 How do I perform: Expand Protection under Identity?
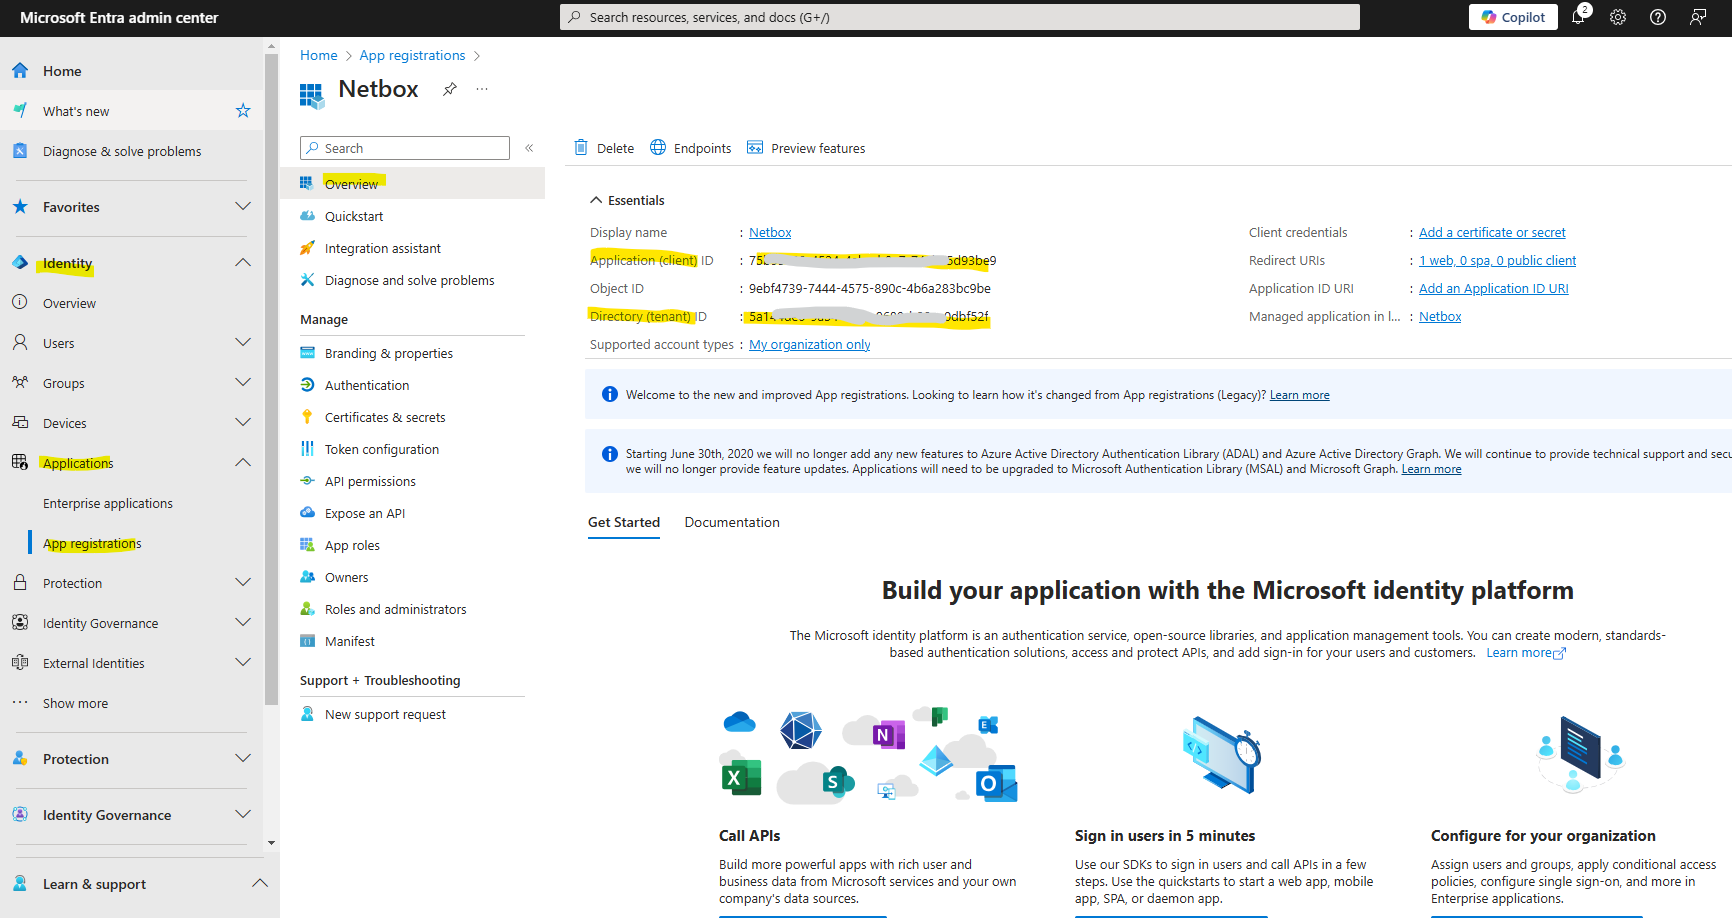[243, 582]
